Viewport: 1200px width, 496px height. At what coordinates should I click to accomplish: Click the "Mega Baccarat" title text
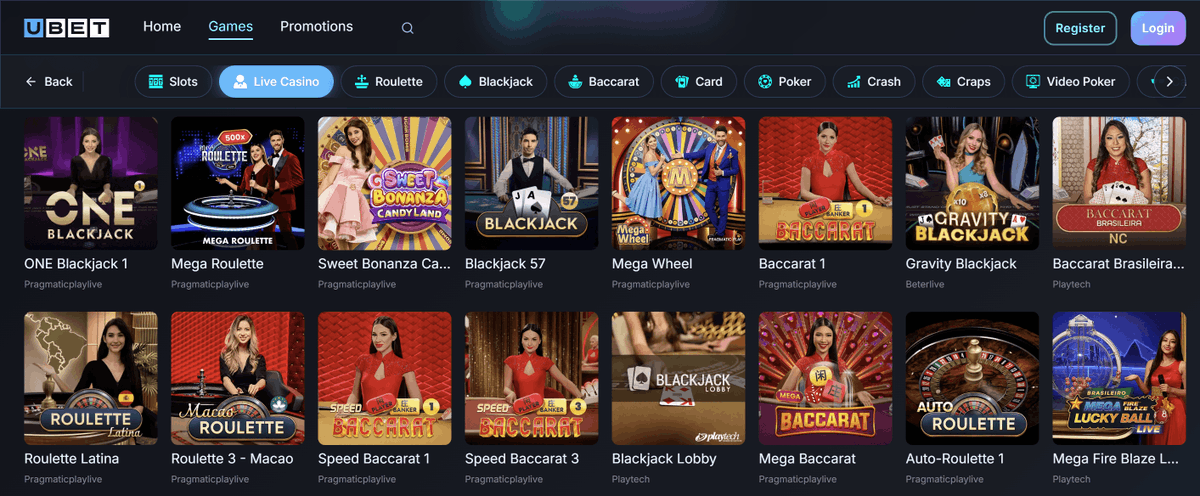[807, 459]
